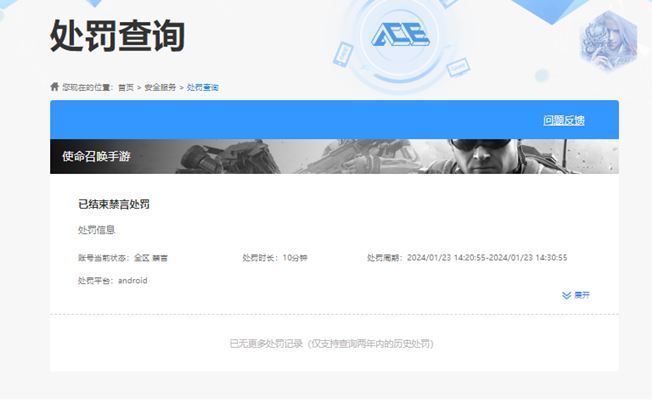Select the 处罚查询 breadcrumb link

pos(203,87)
